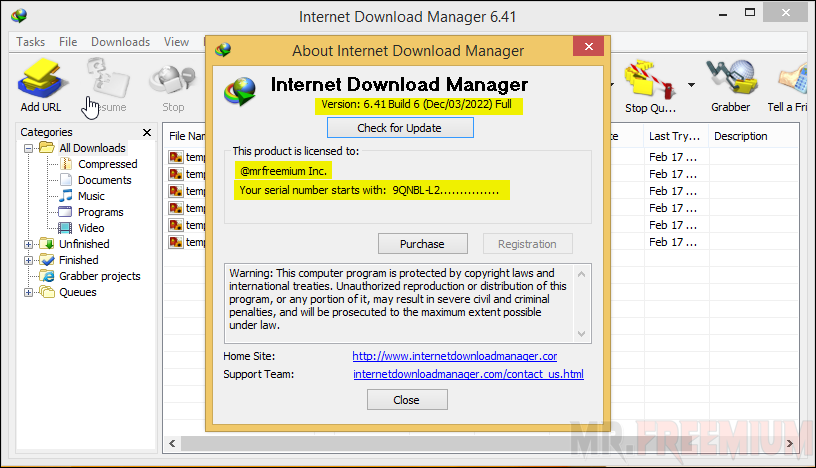Select the Video category

pos(91,228)
